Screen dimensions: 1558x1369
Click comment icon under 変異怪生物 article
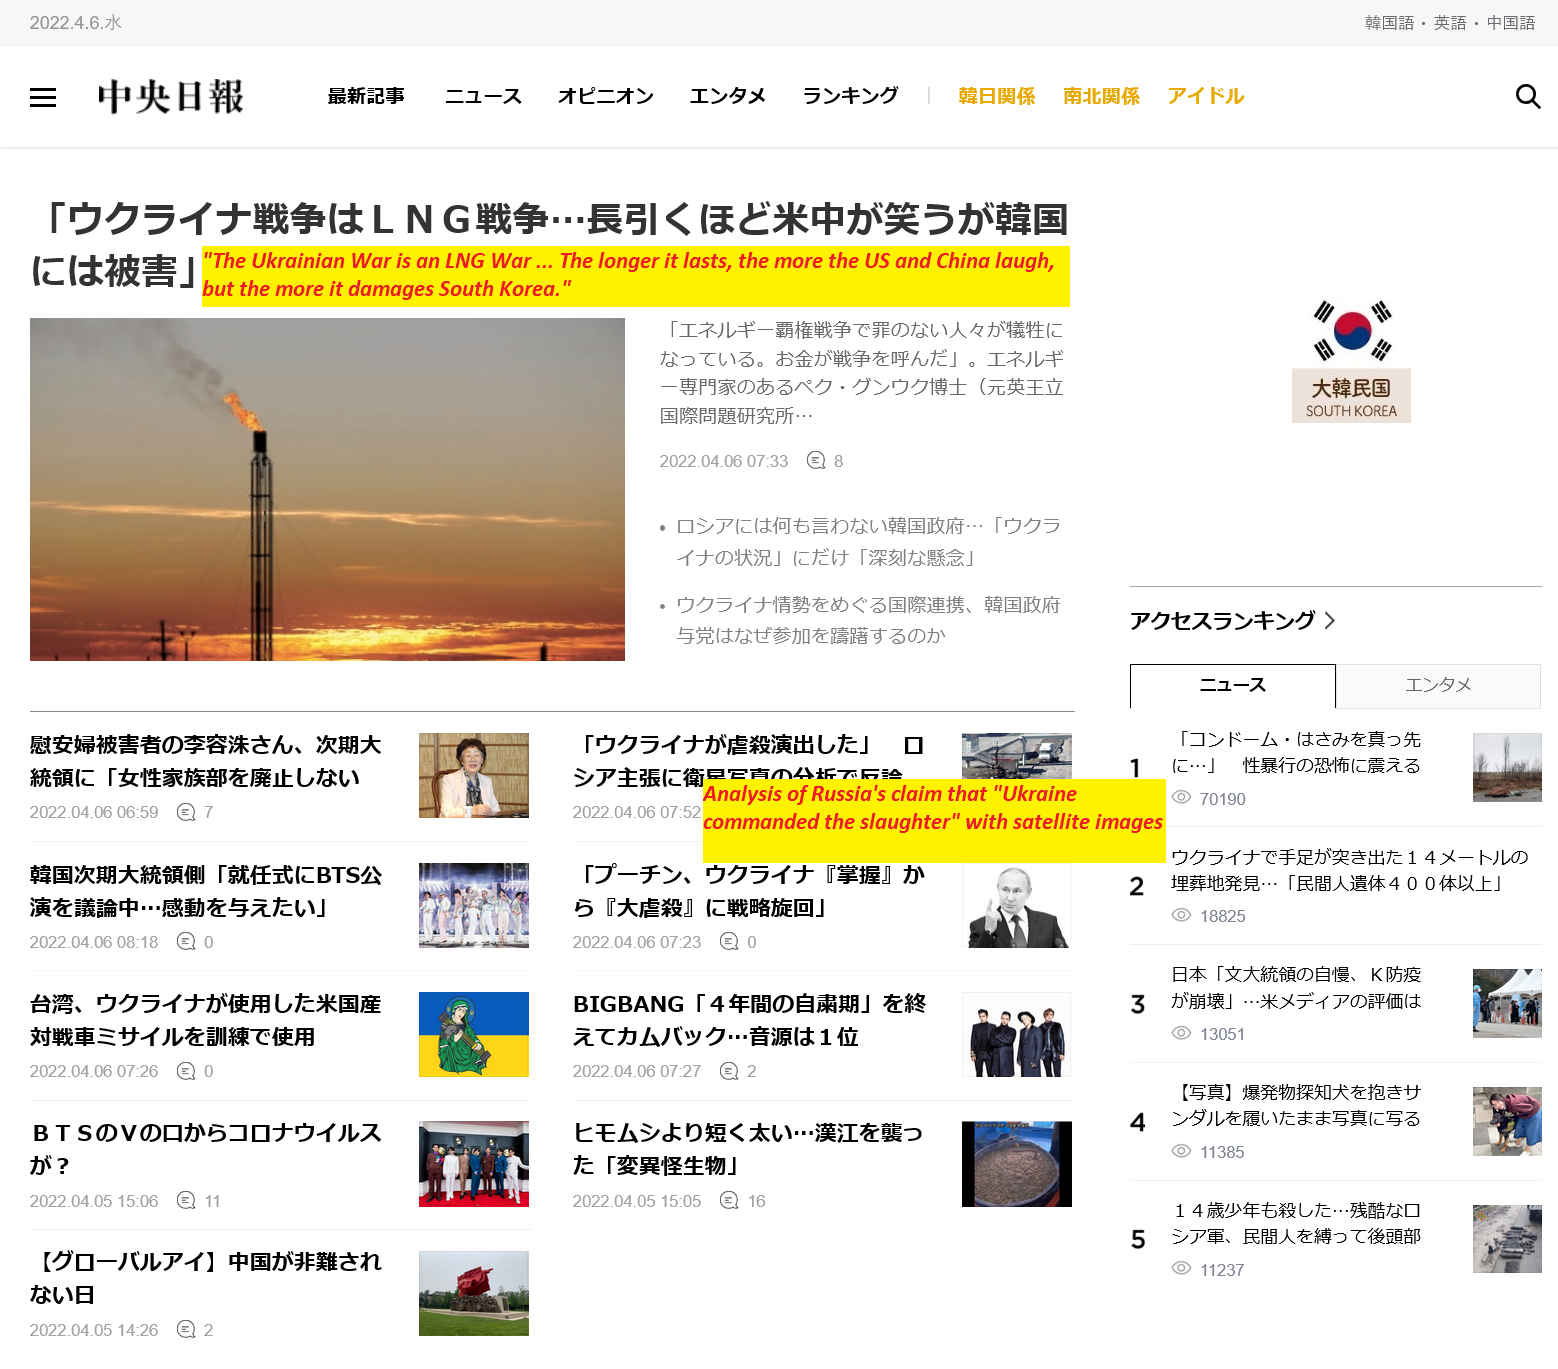(730, 1201)
